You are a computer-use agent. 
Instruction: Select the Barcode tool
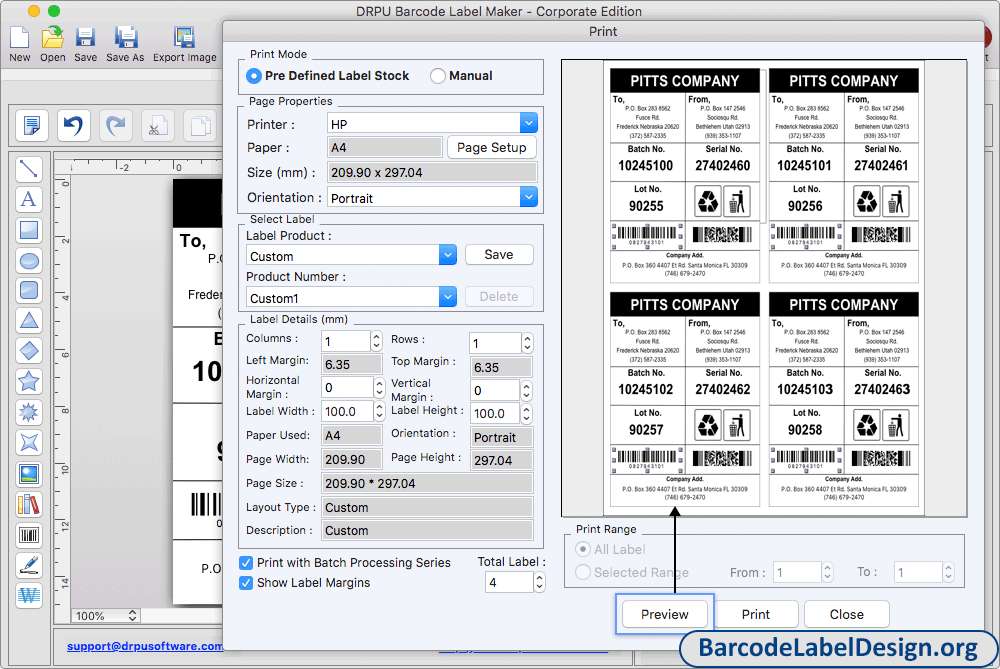pos(29,535)
